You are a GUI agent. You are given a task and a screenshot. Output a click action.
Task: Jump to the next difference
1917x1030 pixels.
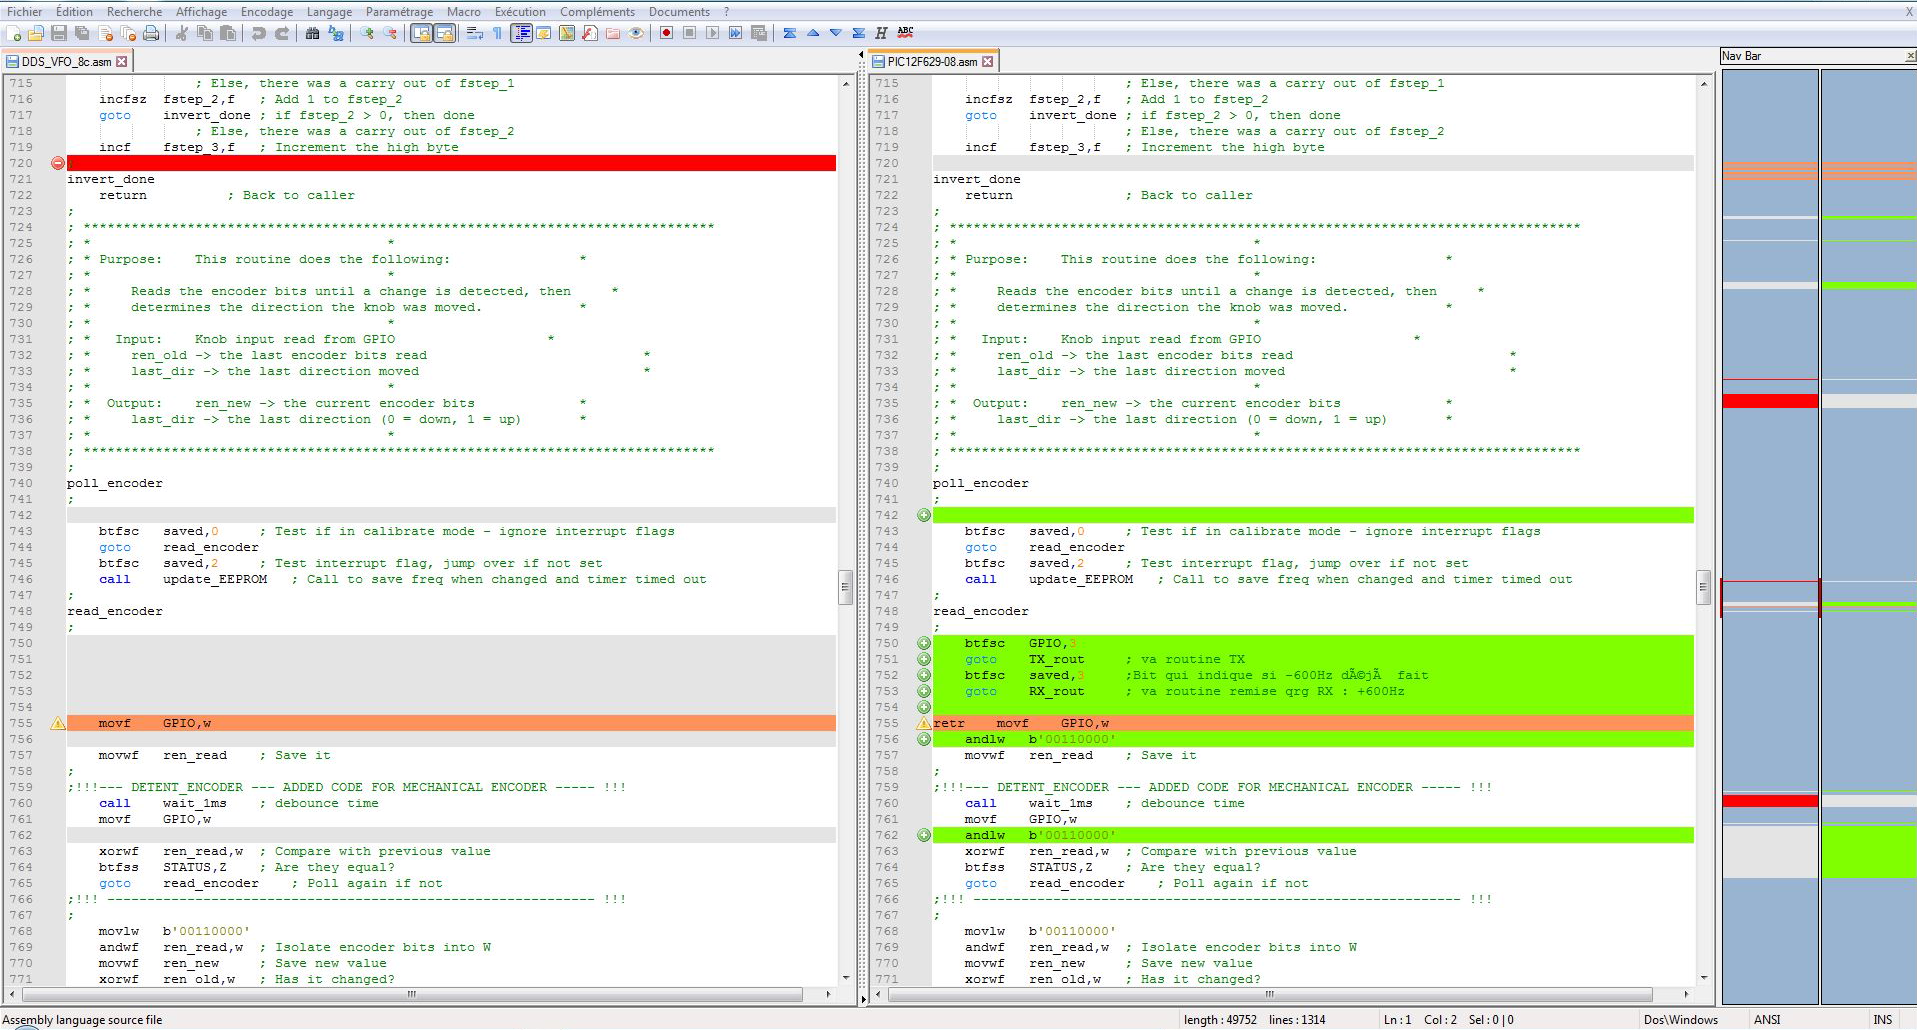[x=835, y=33]
